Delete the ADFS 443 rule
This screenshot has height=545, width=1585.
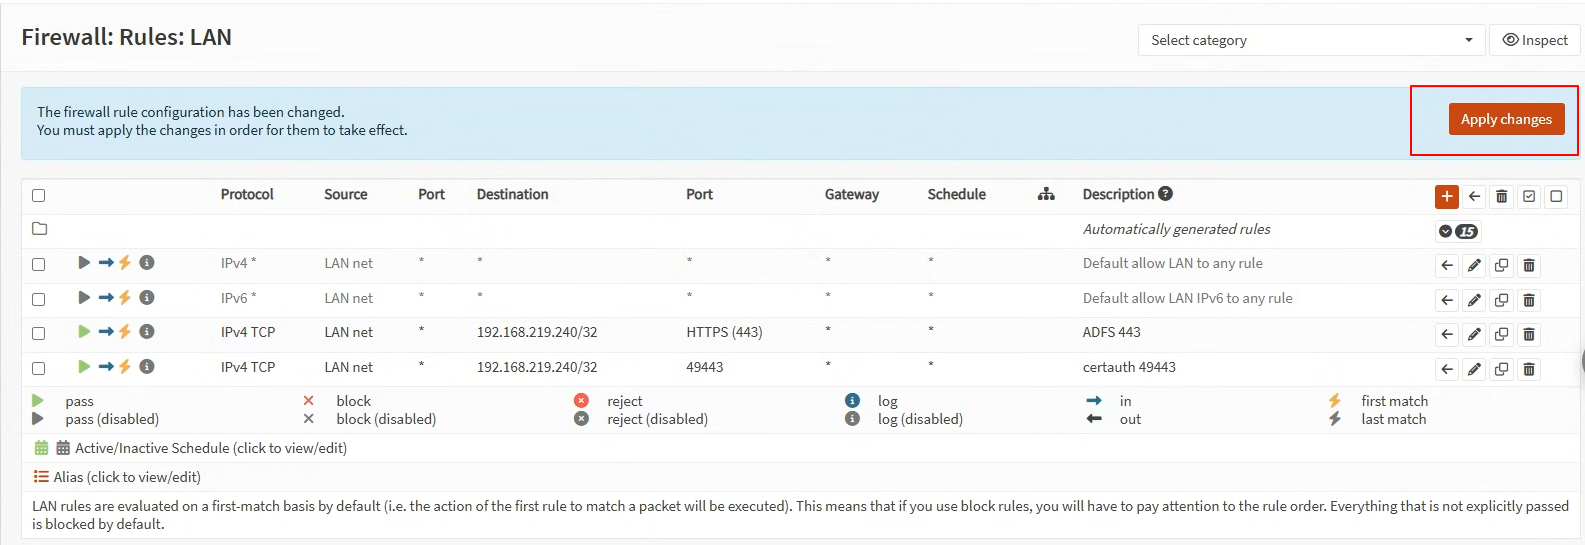[x=1529, y=334]
